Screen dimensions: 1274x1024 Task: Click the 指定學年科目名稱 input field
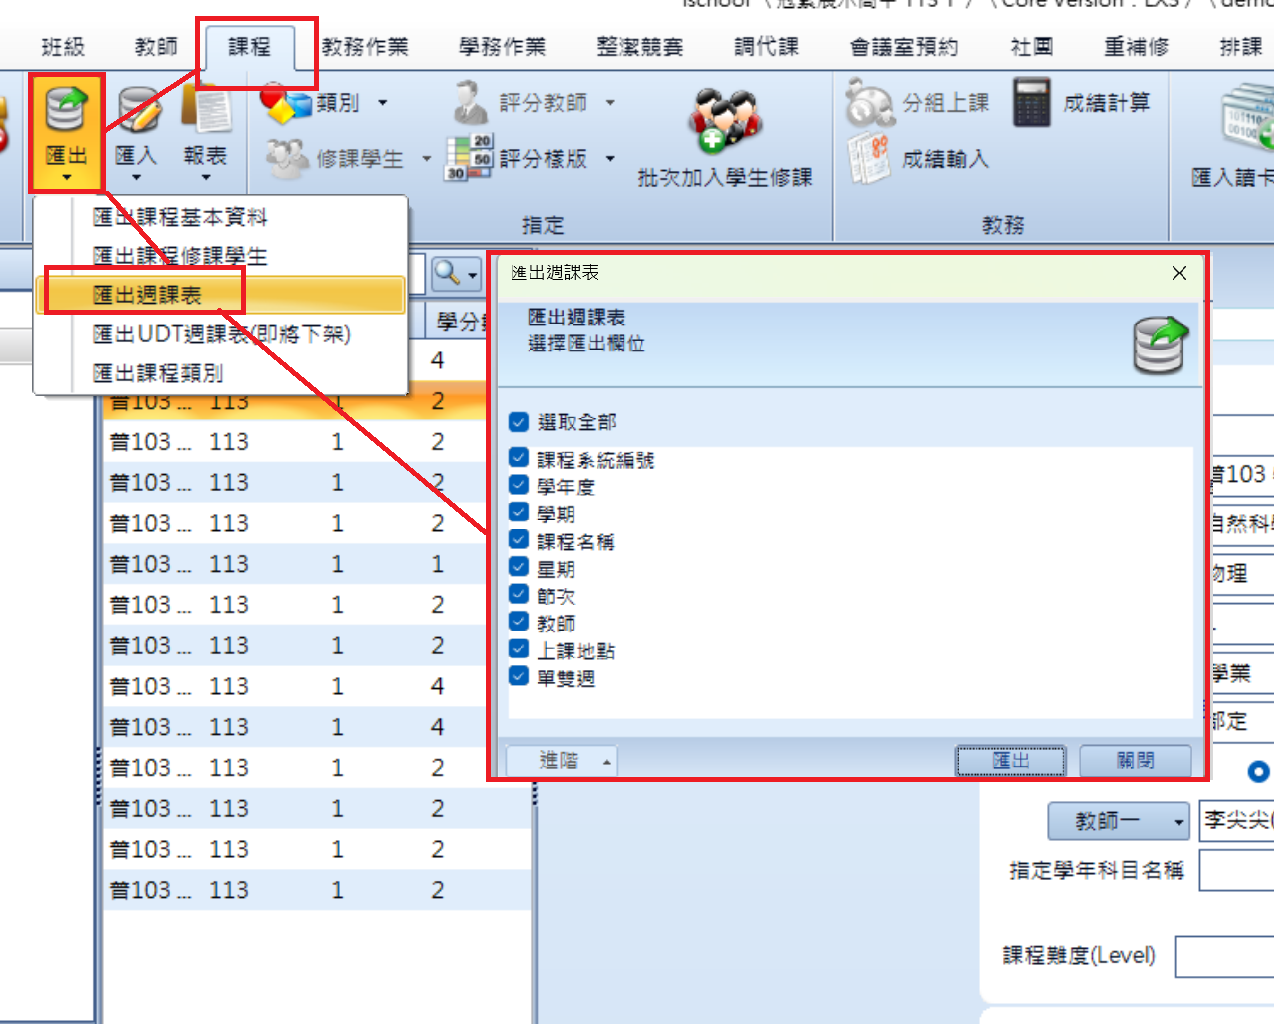[1236, 870]
